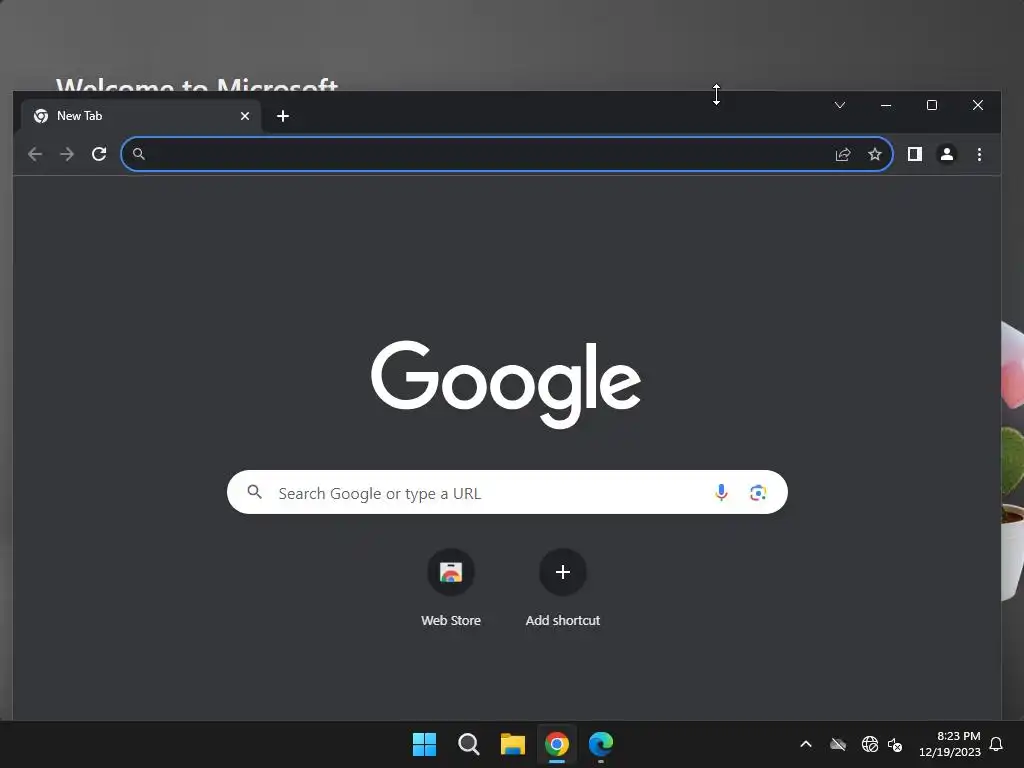Minimize the Chrome window
This screenshot has width=1024, height=768.
coord(886,105)
